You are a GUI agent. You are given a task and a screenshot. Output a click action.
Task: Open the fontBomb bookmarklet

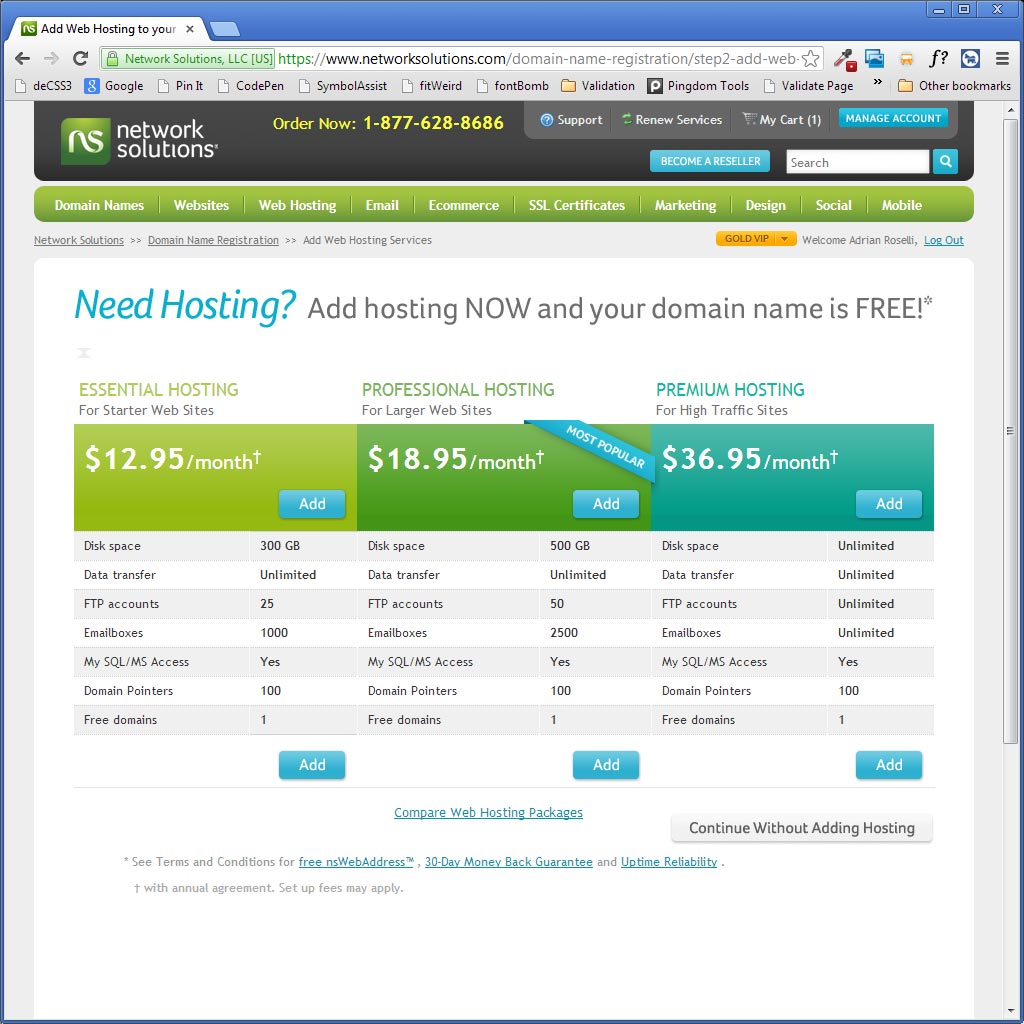(x=512, y=86)
